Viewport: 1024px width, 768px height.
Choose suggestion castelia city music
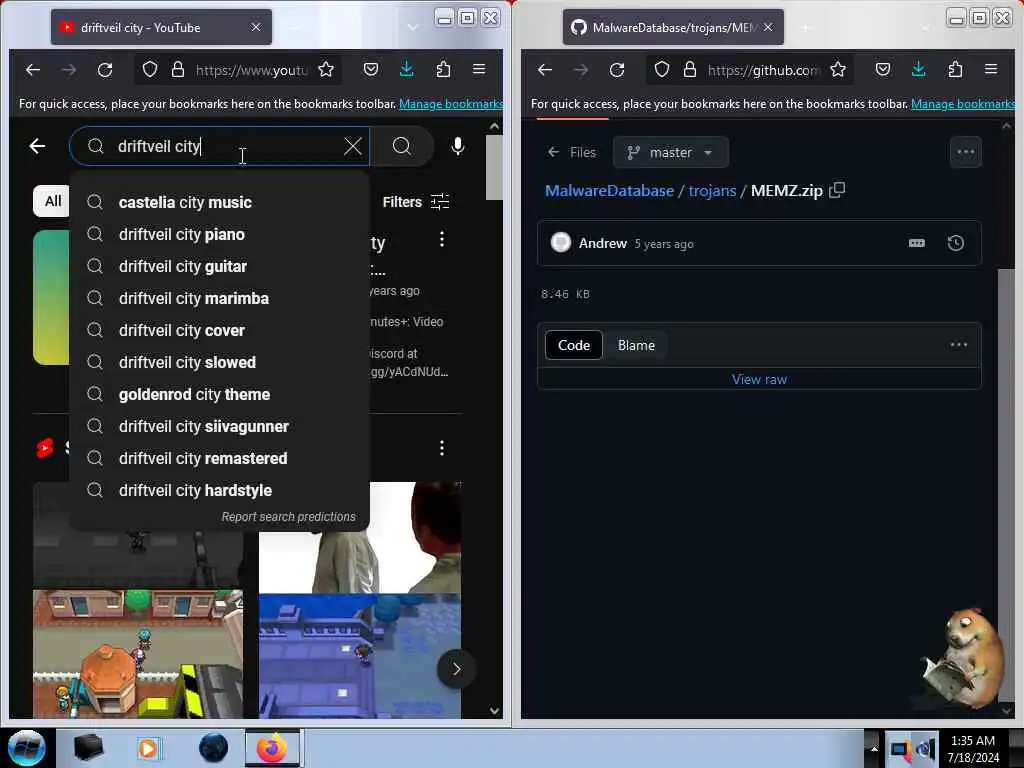[219, 202]
